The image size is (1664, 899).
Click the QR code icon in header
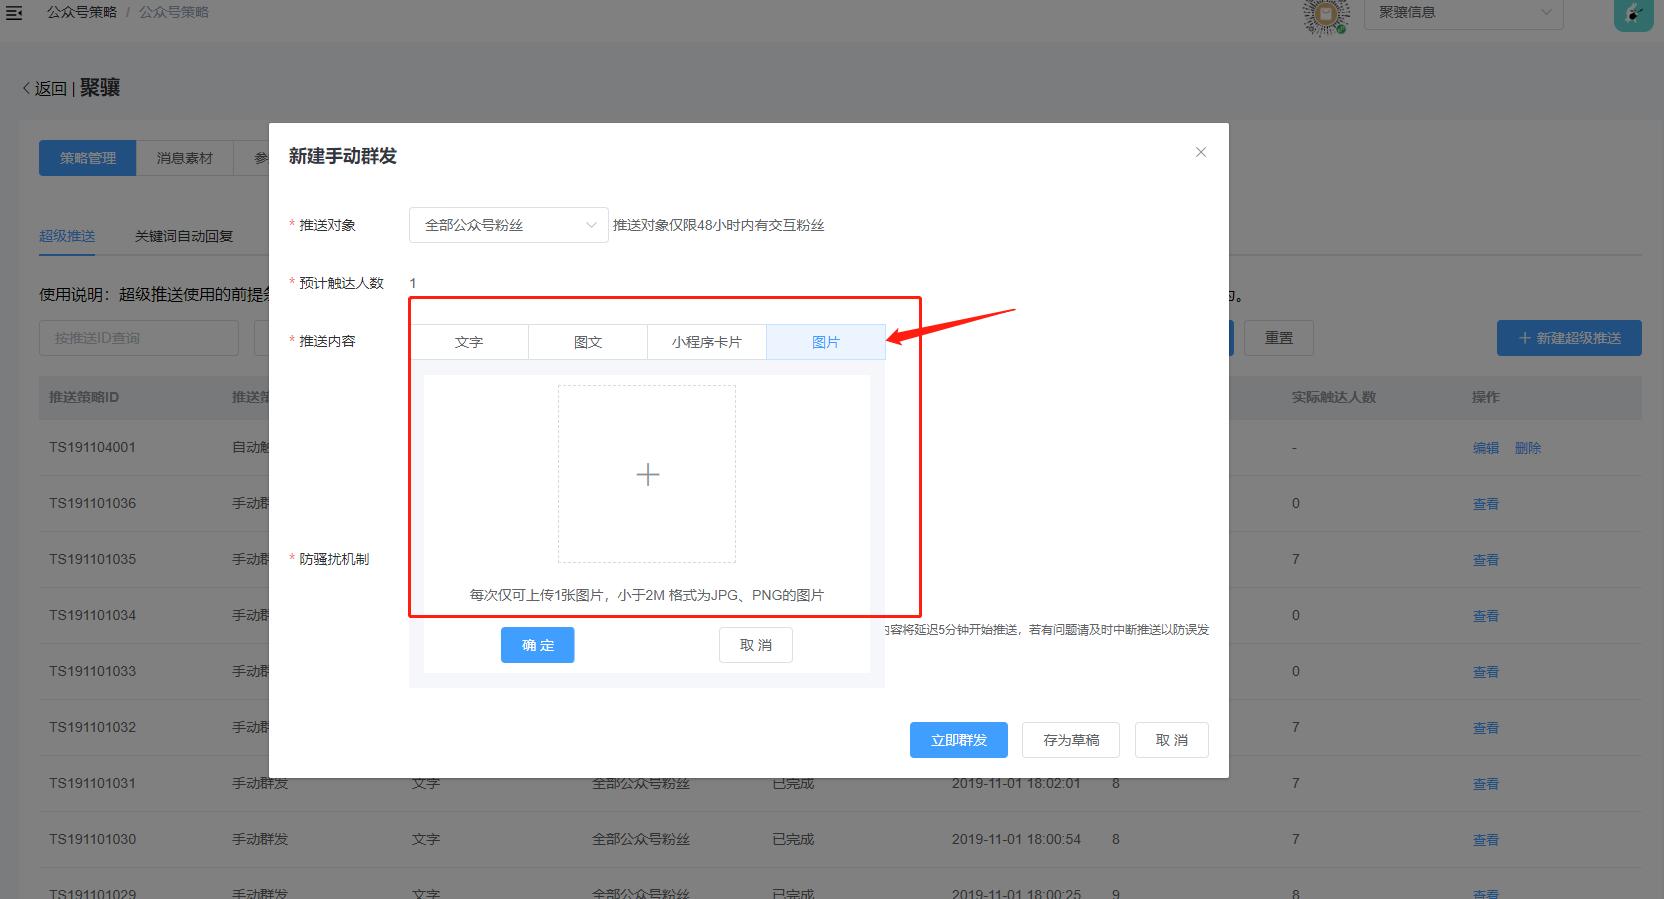[1326, 15]
